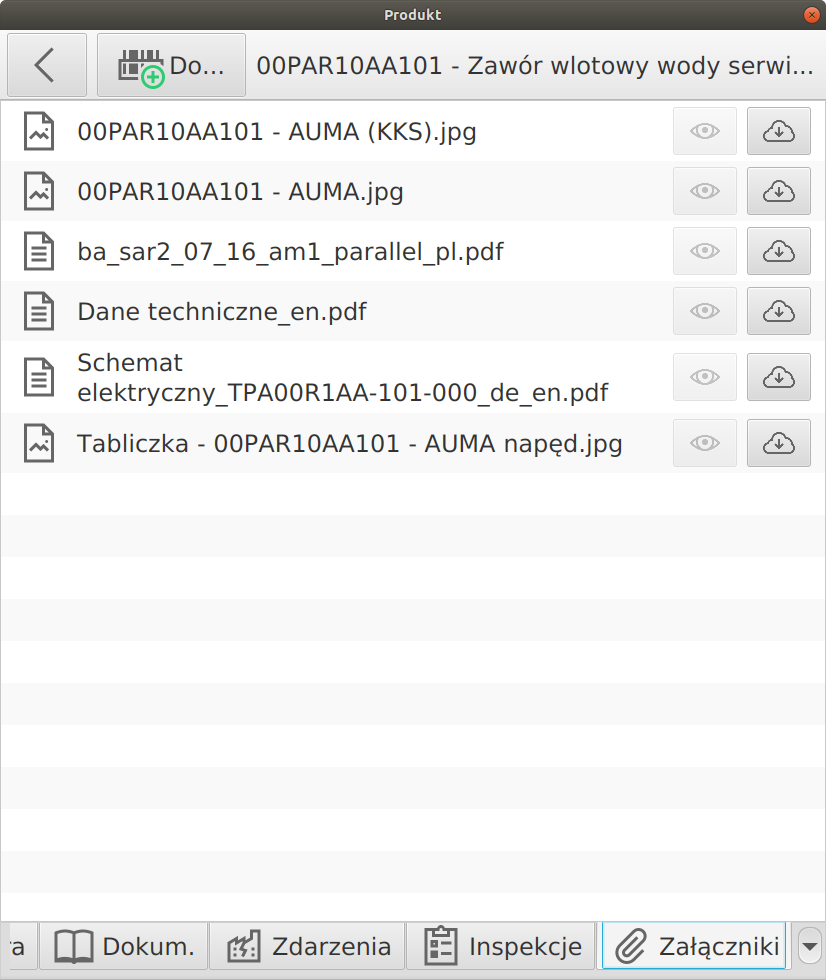Viewport: 826px width, 980px height.
Task: Download the 00PAR10AA101 - AUMA.jpg attachment
Action: click(778, 191)
